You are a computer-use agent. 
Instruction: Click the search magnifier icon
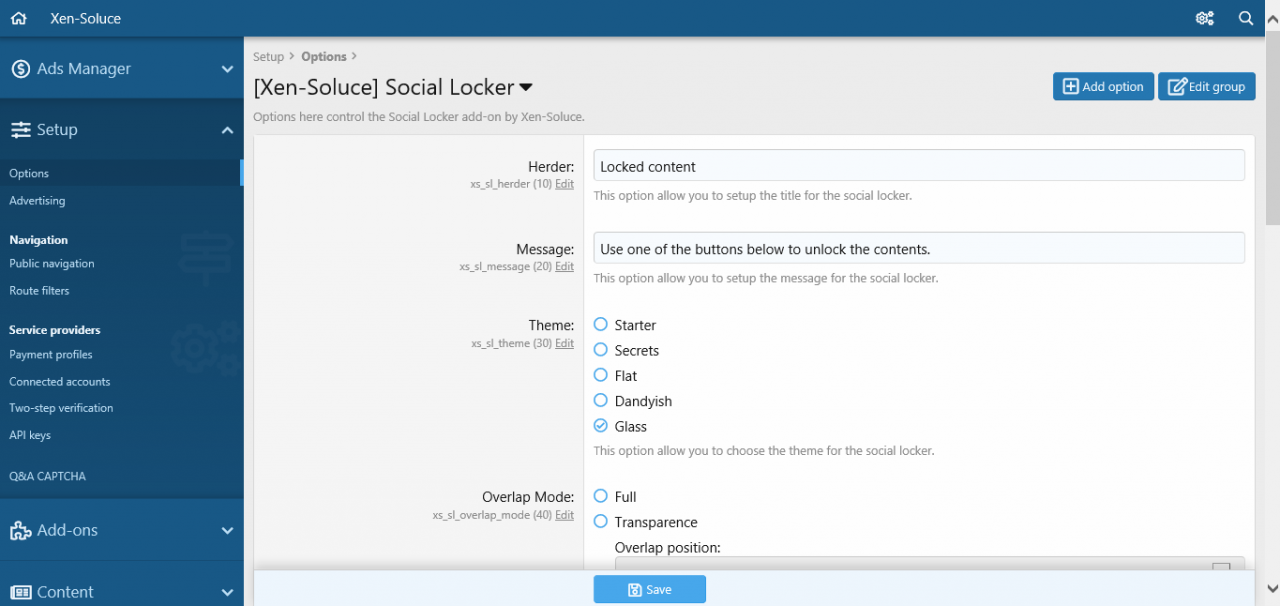click(1246, 18)
